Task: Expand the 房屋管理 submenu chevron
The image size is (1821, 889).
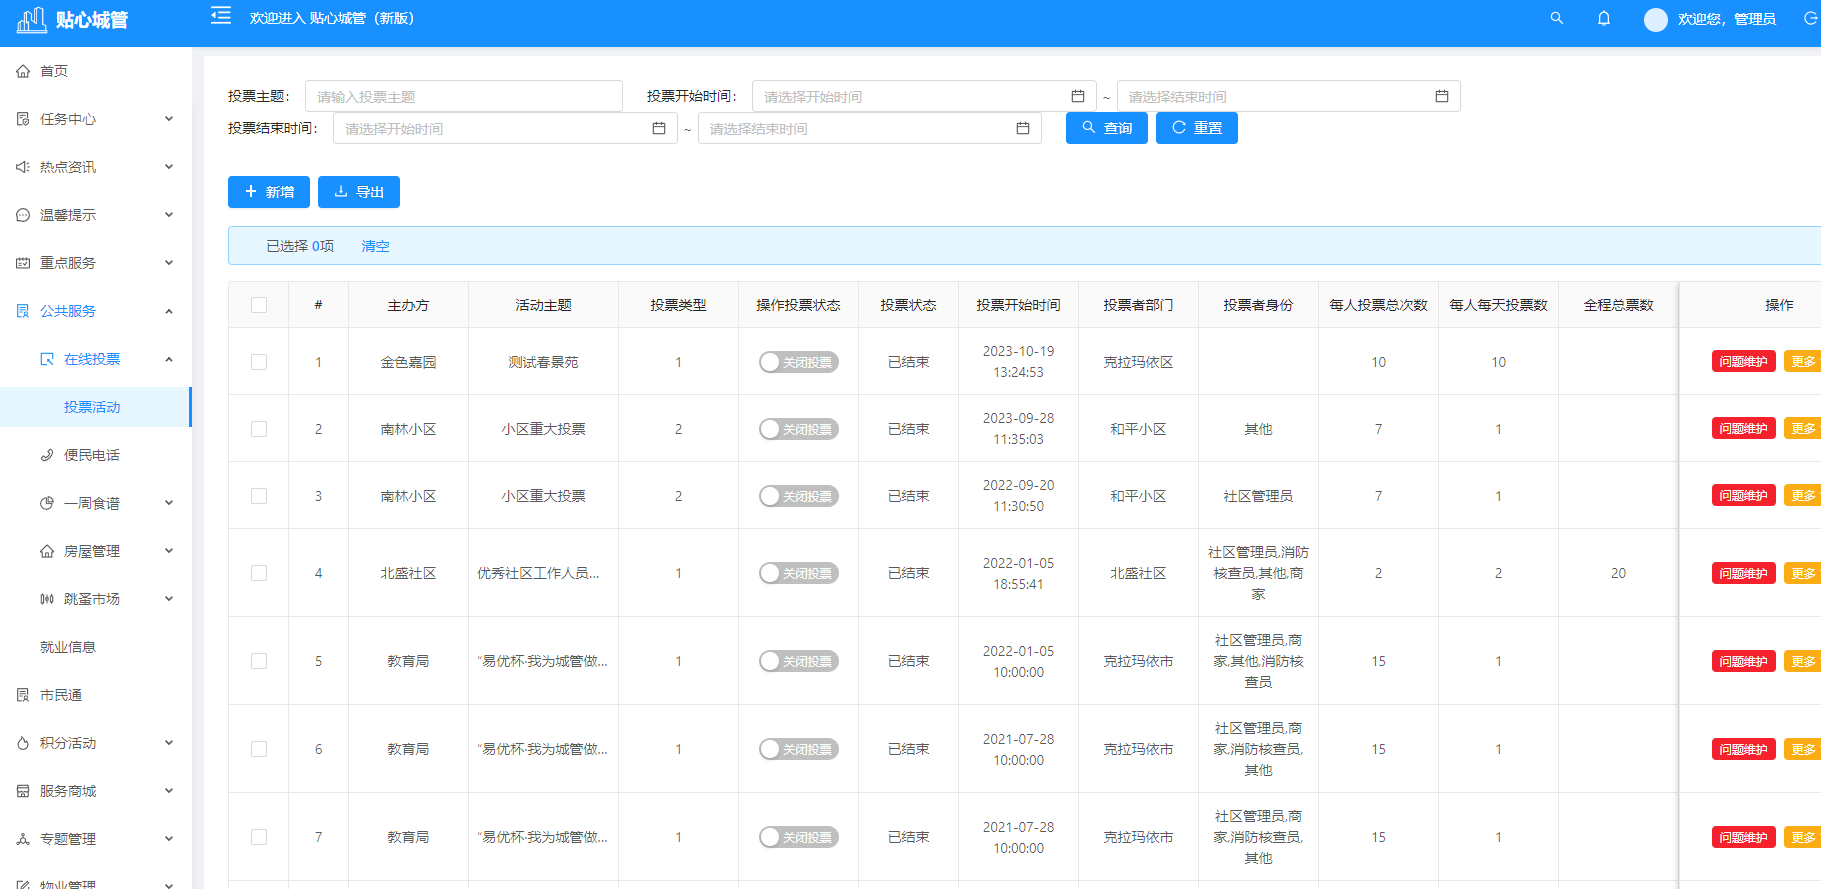Action: point(169,551)
